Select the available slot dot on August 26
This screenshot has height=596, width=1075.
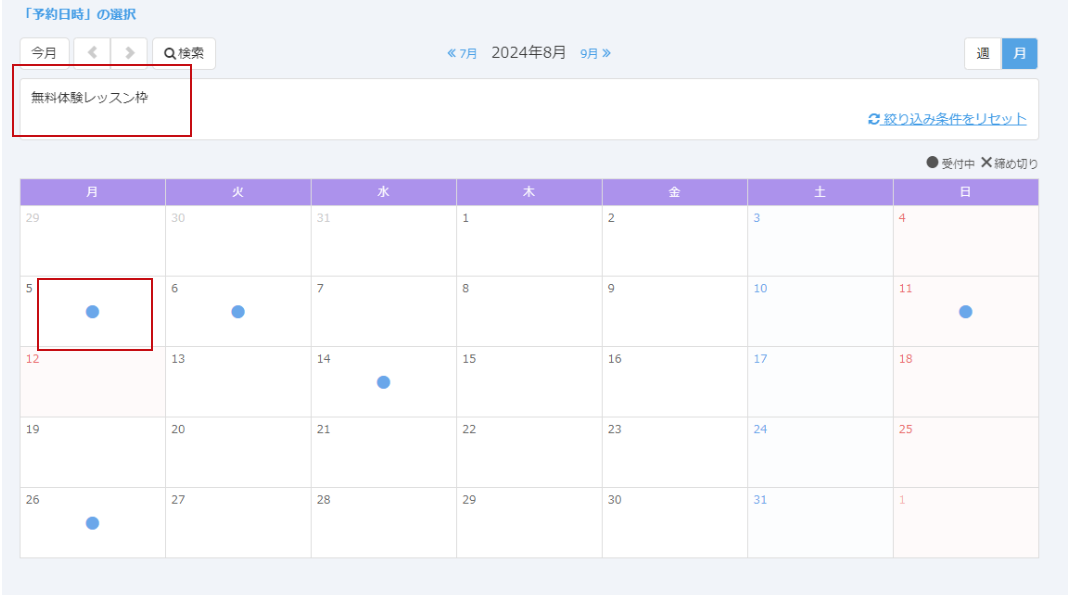(x=92, y=523)
